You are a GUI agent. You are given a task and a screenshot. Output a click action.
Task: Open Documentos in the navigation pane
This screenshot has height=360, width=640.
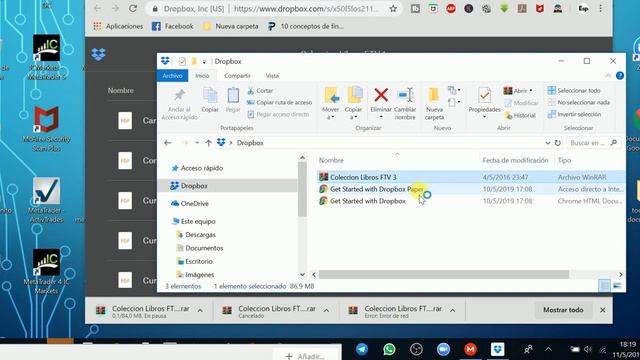tap(200, 248)
